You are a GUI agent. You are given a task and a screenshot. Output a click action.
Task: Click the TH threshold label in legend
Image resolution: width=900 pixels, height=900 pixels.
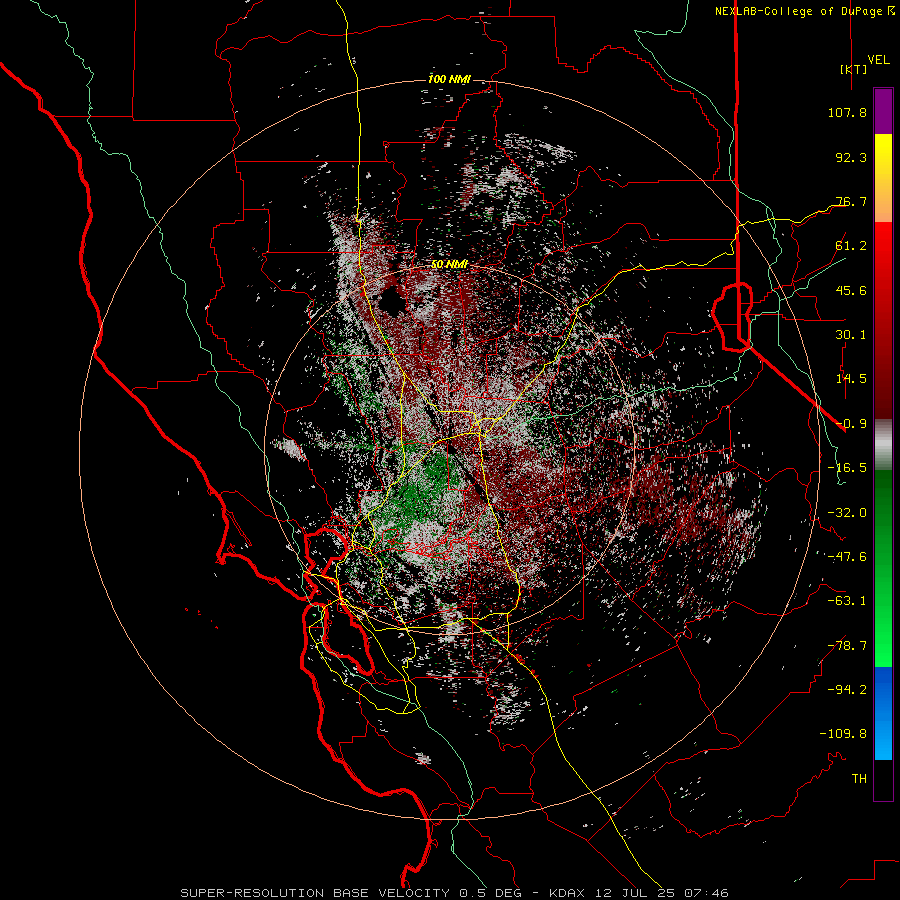click(859, 779)
